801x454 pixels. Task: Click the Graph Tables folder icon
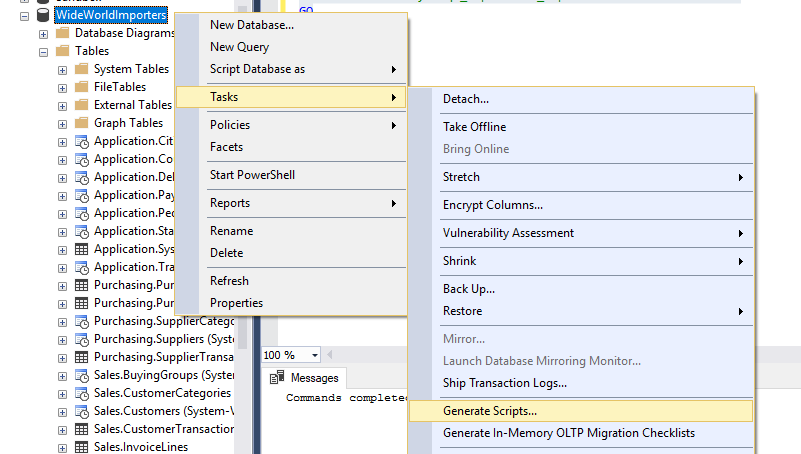pos(81,123)
